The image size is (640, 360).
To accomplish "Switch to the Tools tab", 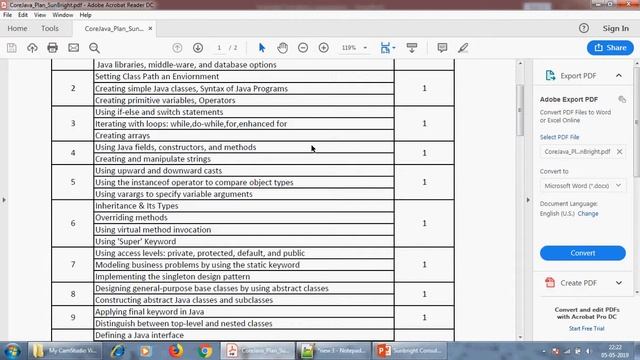I will (50, 29).
